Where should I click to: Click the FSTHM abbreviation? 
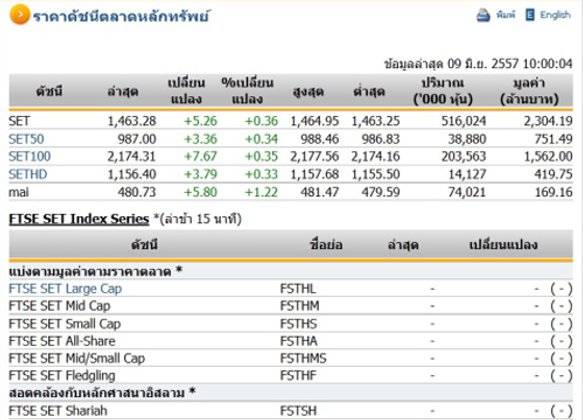(x=300, y=306)
